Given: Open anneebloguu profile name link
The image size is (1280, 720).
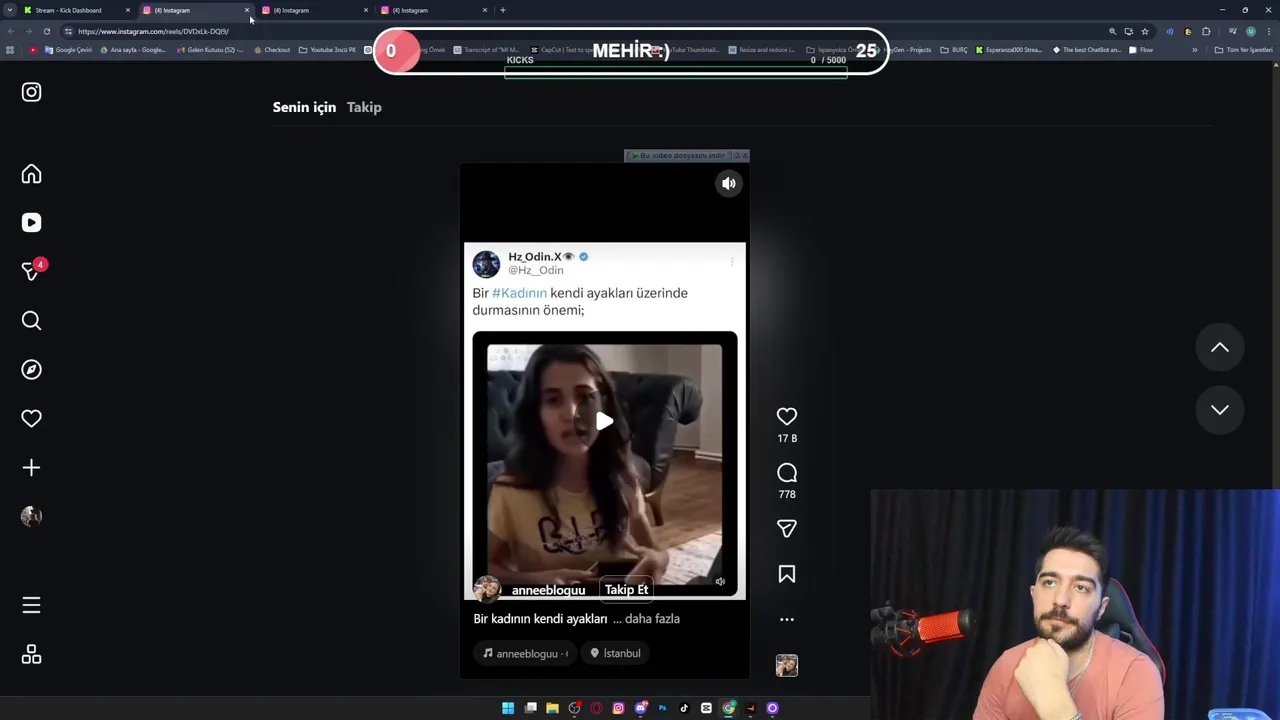Looking at the screenshot, I should 548,590.
